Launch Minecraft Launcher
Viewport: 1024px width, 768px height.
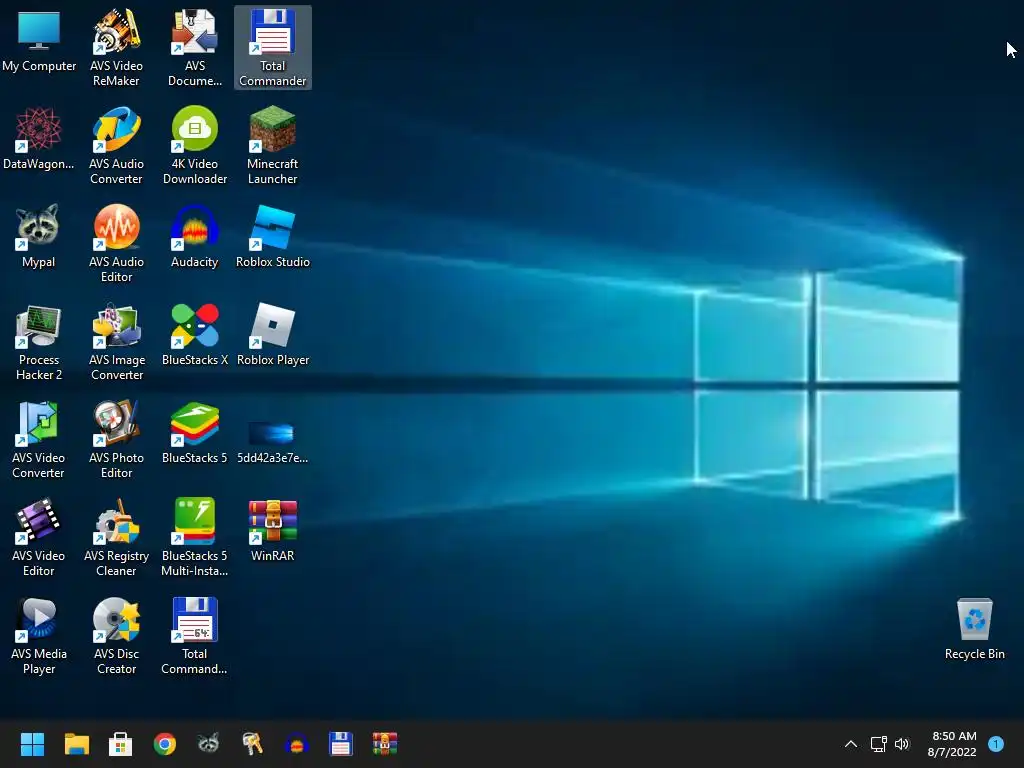coord(272,145)
